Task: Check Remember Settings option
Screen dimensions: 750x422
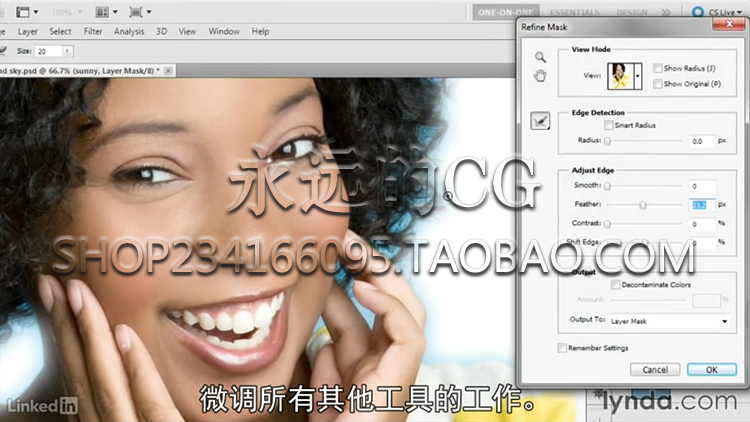Action: (562, 348)
